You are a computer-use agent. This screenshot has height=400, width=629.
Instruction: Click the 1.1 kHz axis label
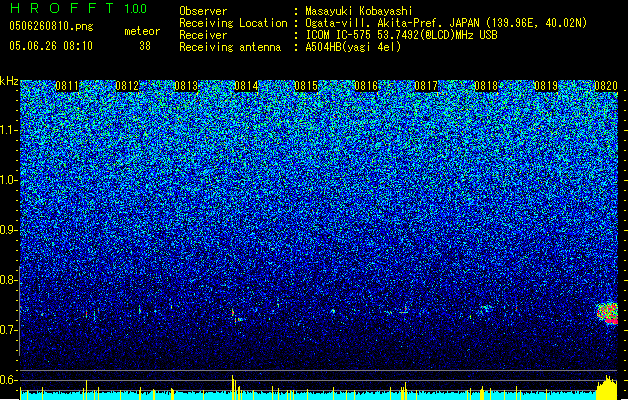pos(9,130)
